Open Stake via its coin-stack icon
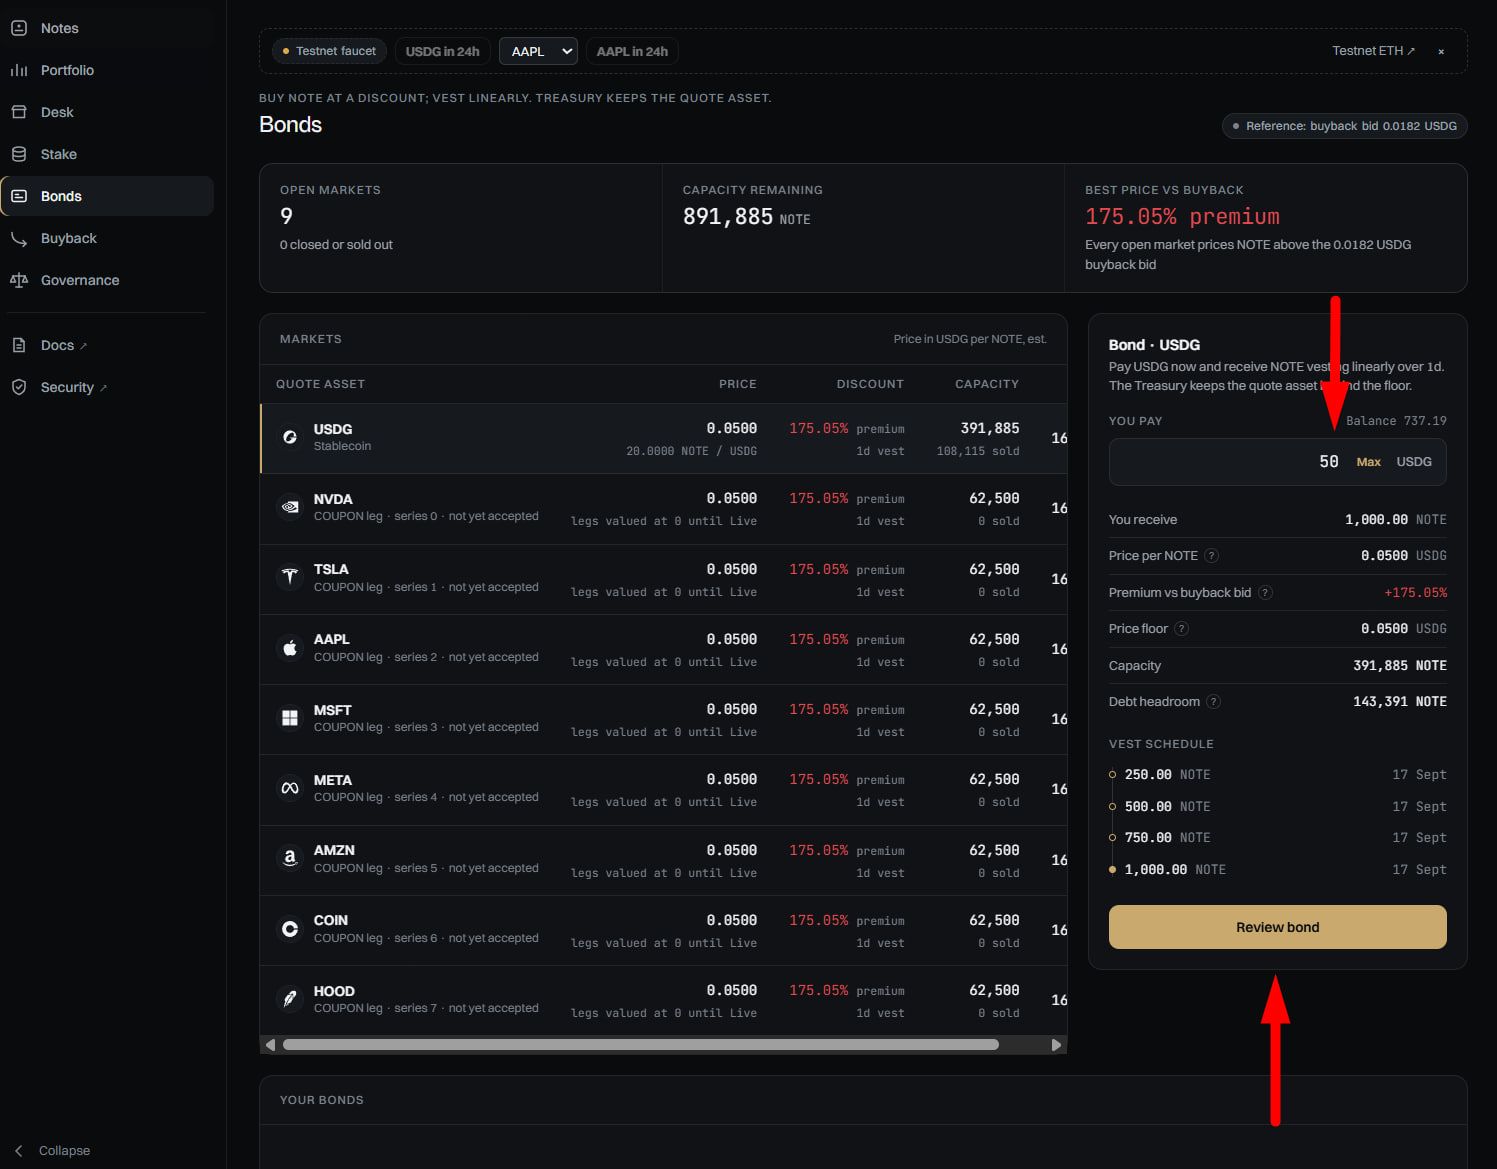 (19, 154)
